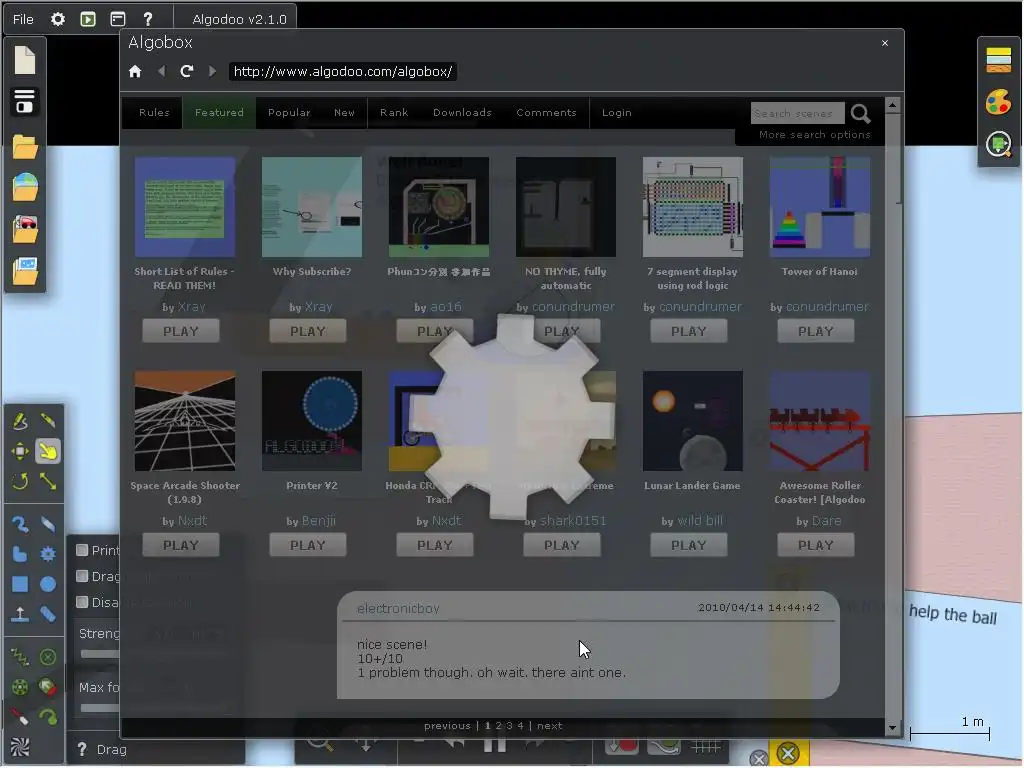Screen dimensions: 1024x768
Task: Click the save scene icon
Action: pyautogui.click(x=25, y=102)
